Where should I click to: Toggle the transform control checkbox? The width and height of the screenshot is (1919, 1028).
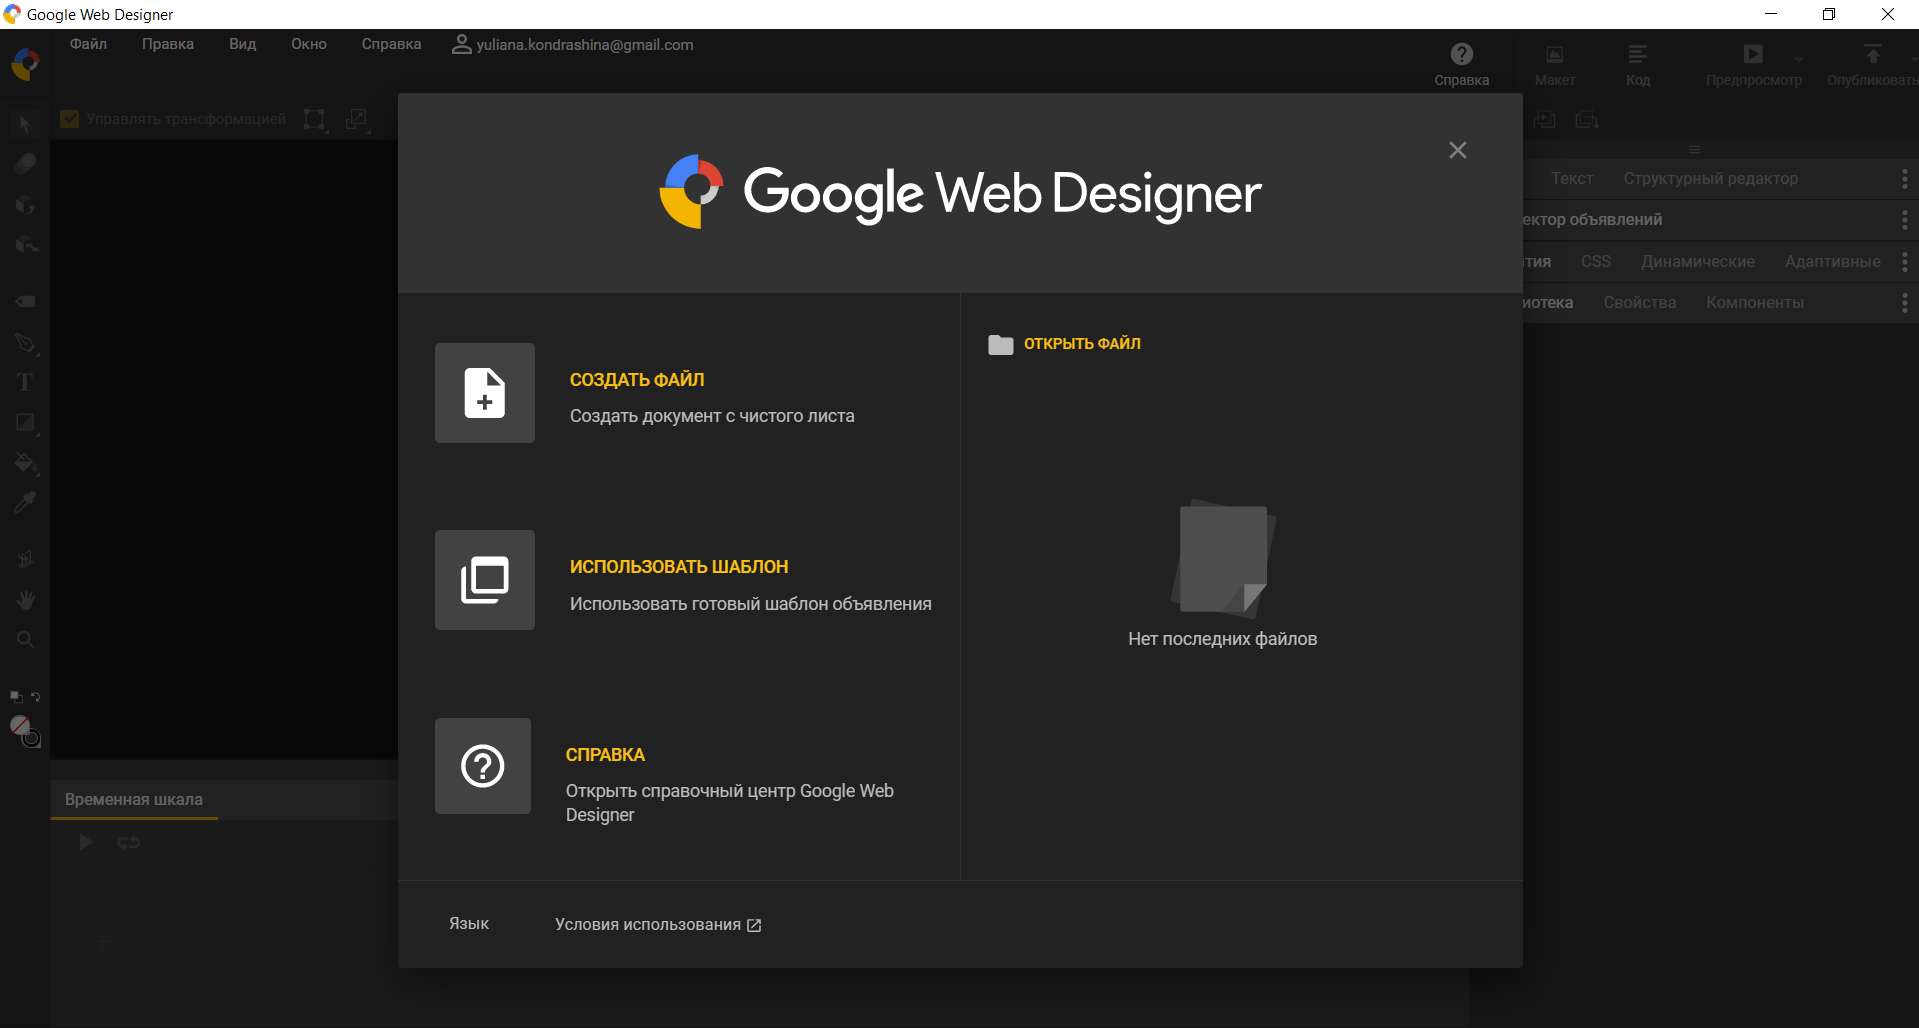click(x=70, y=119)
